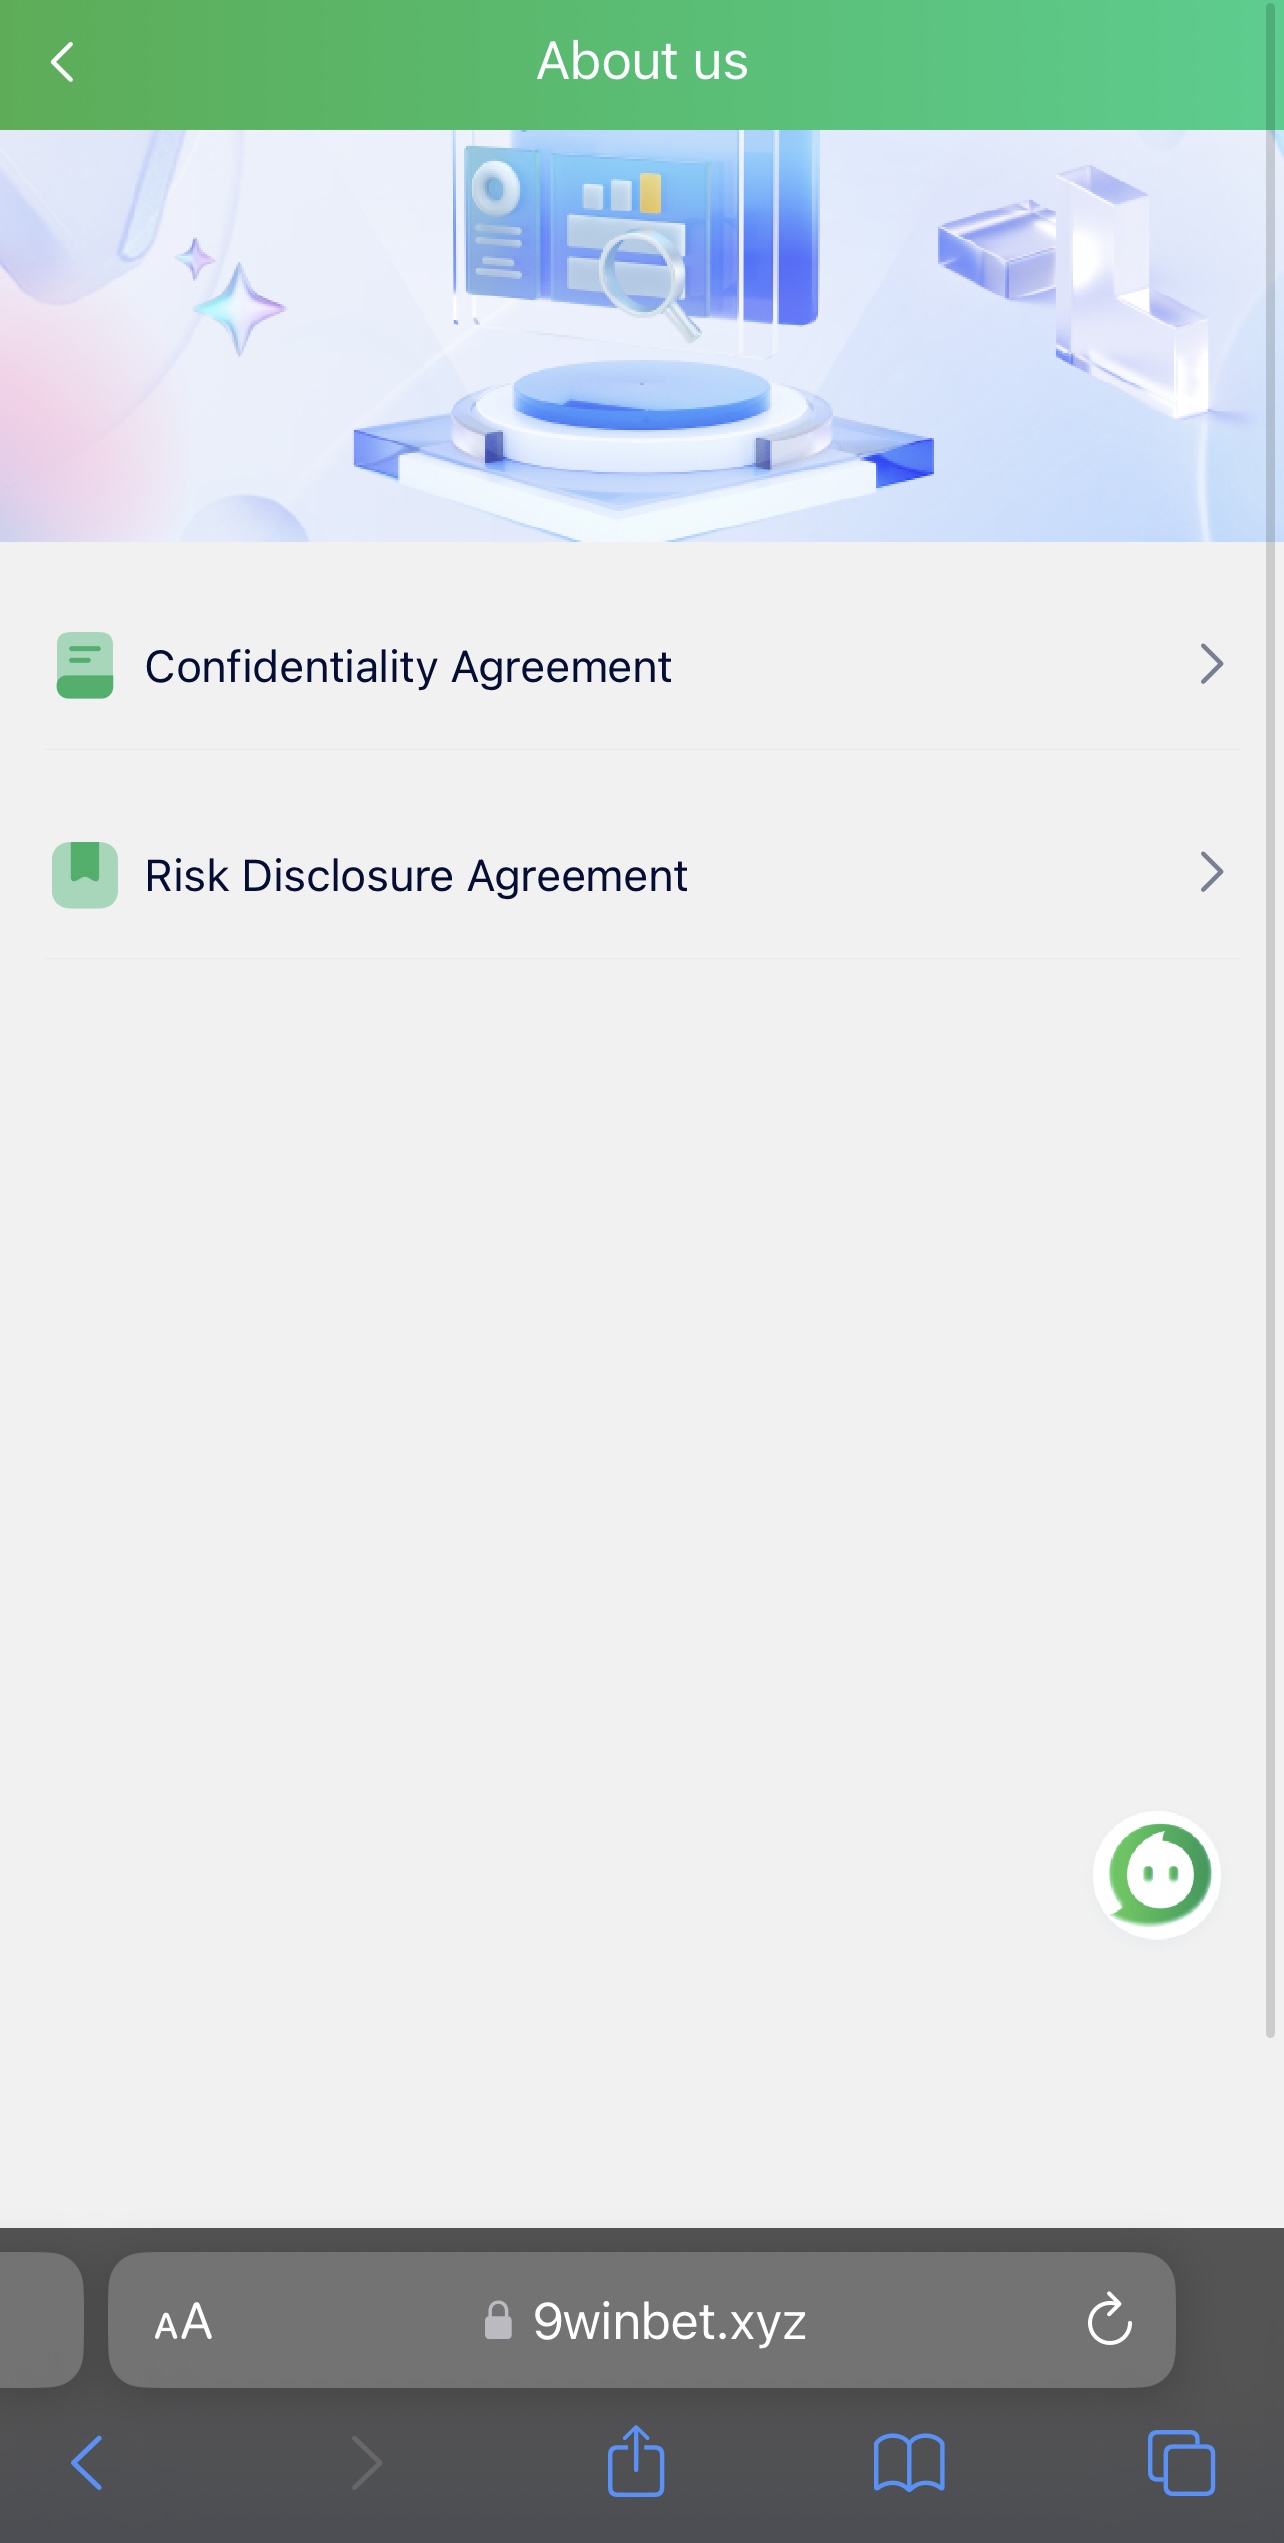The height and width of the screenshot is (2543, 1284).
Task: Open the Risk Disclosure Agreement entry
Action: coord(416,876)
